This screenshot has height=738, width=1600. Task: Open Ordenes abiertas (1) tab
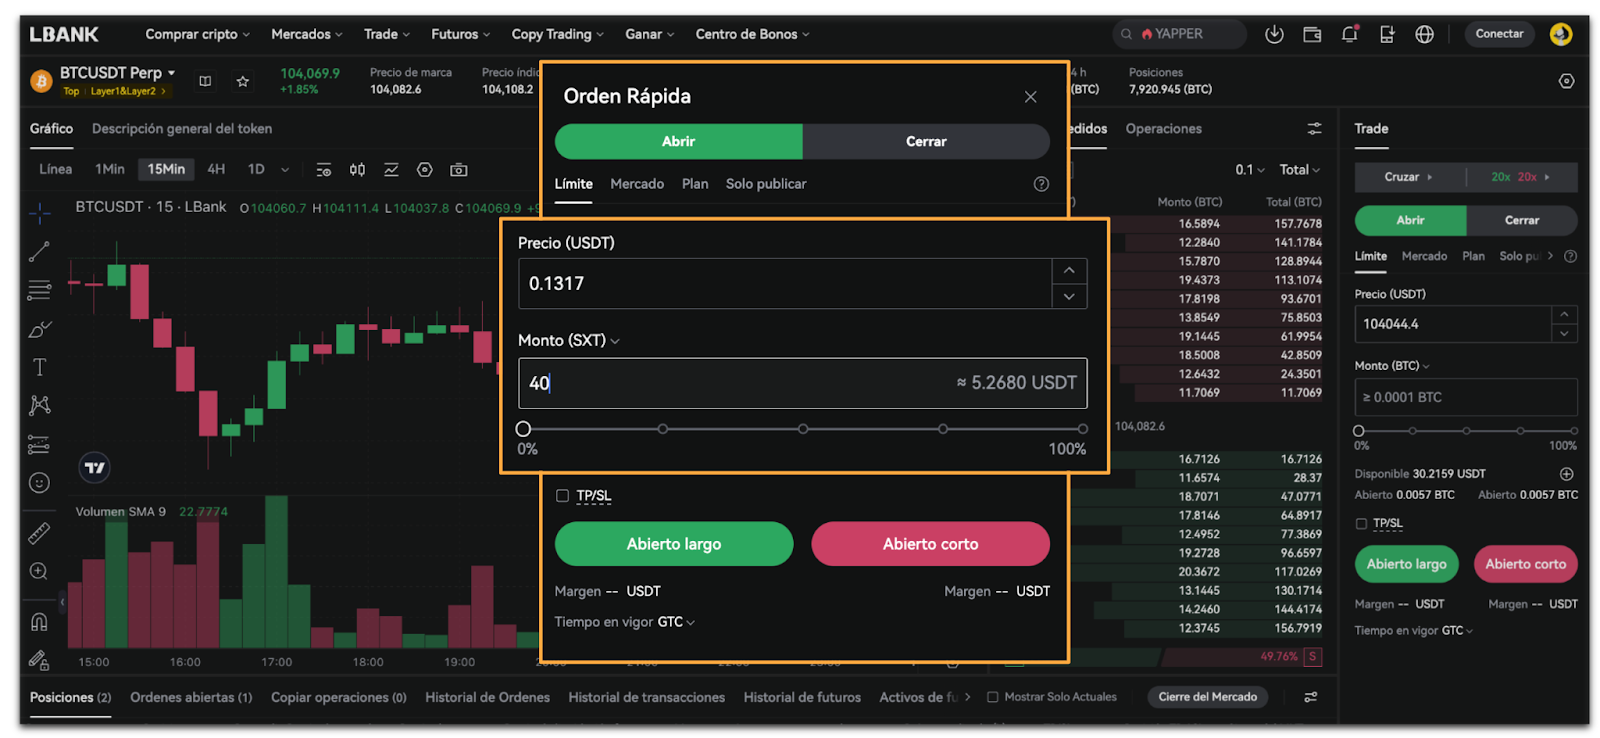pos(191,697)
